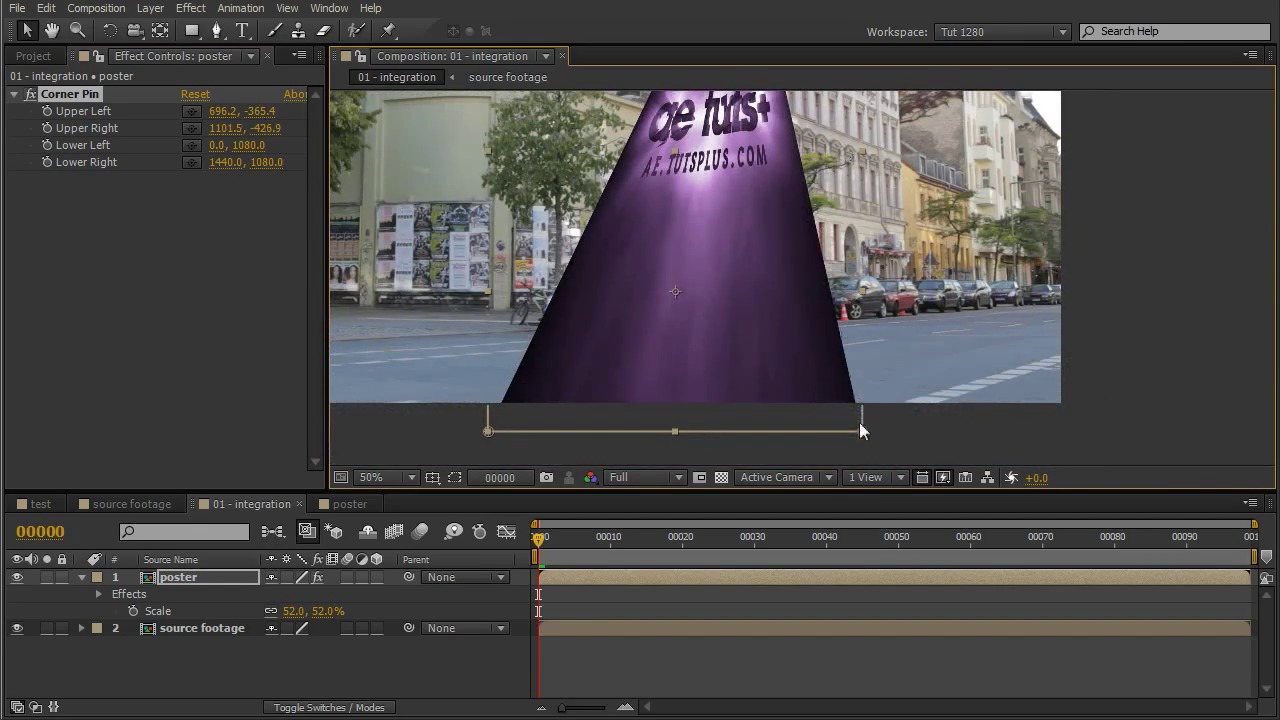The height and width of the screenshot is (720, 1280).
Task: Open the 1 View layout dropdown
Action: click(876, 478)
